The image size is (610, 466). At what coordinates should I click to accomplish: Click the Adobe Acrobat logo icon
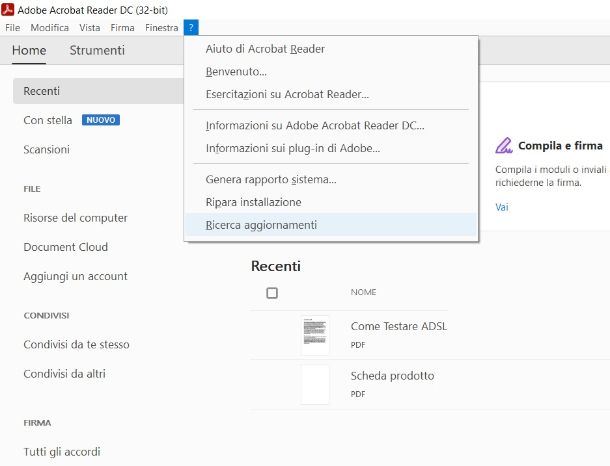(x=9, y=10)
